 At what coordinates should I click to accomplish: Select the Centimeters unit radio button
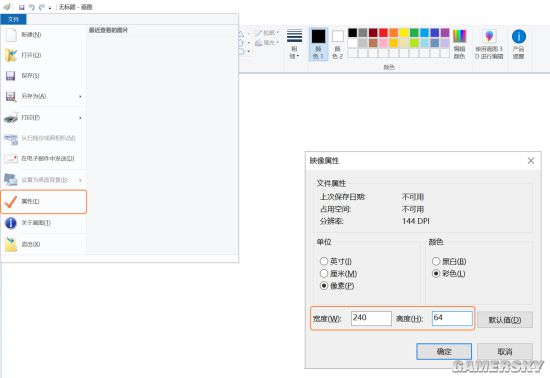pos(324,274)
